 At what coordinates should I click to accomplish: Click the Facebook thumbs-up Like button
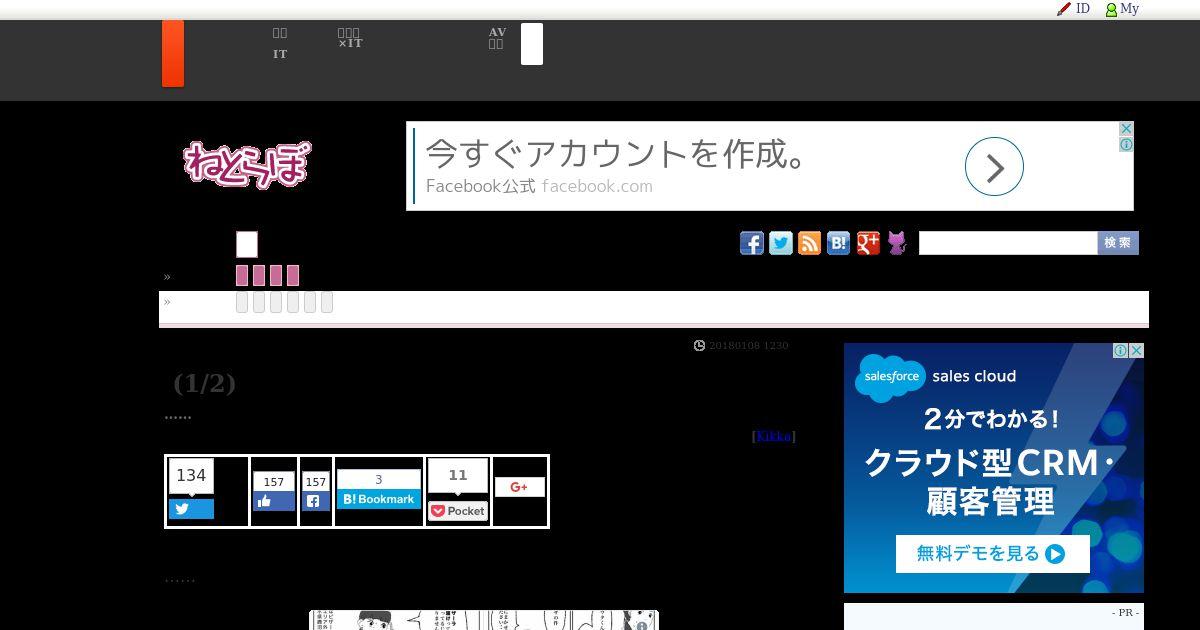274,501
